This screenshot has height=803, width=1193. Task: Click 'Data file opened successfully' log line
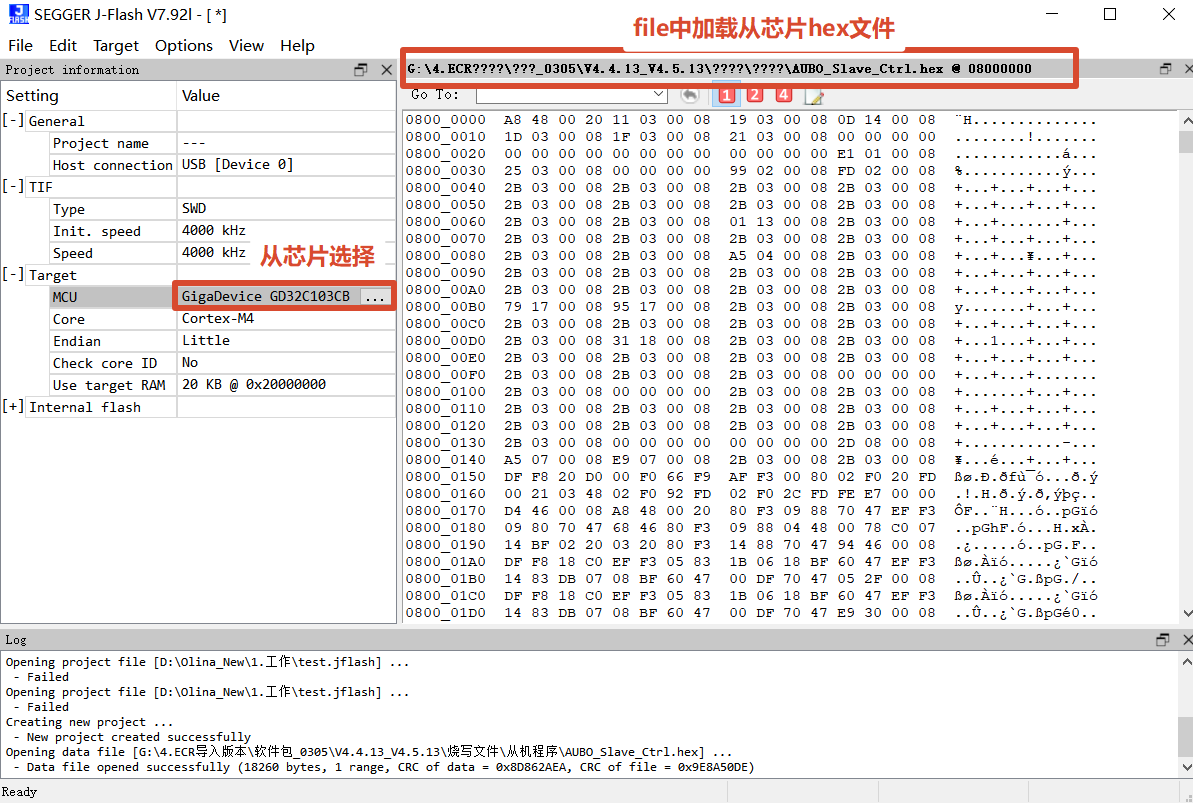tap(390, 767)
